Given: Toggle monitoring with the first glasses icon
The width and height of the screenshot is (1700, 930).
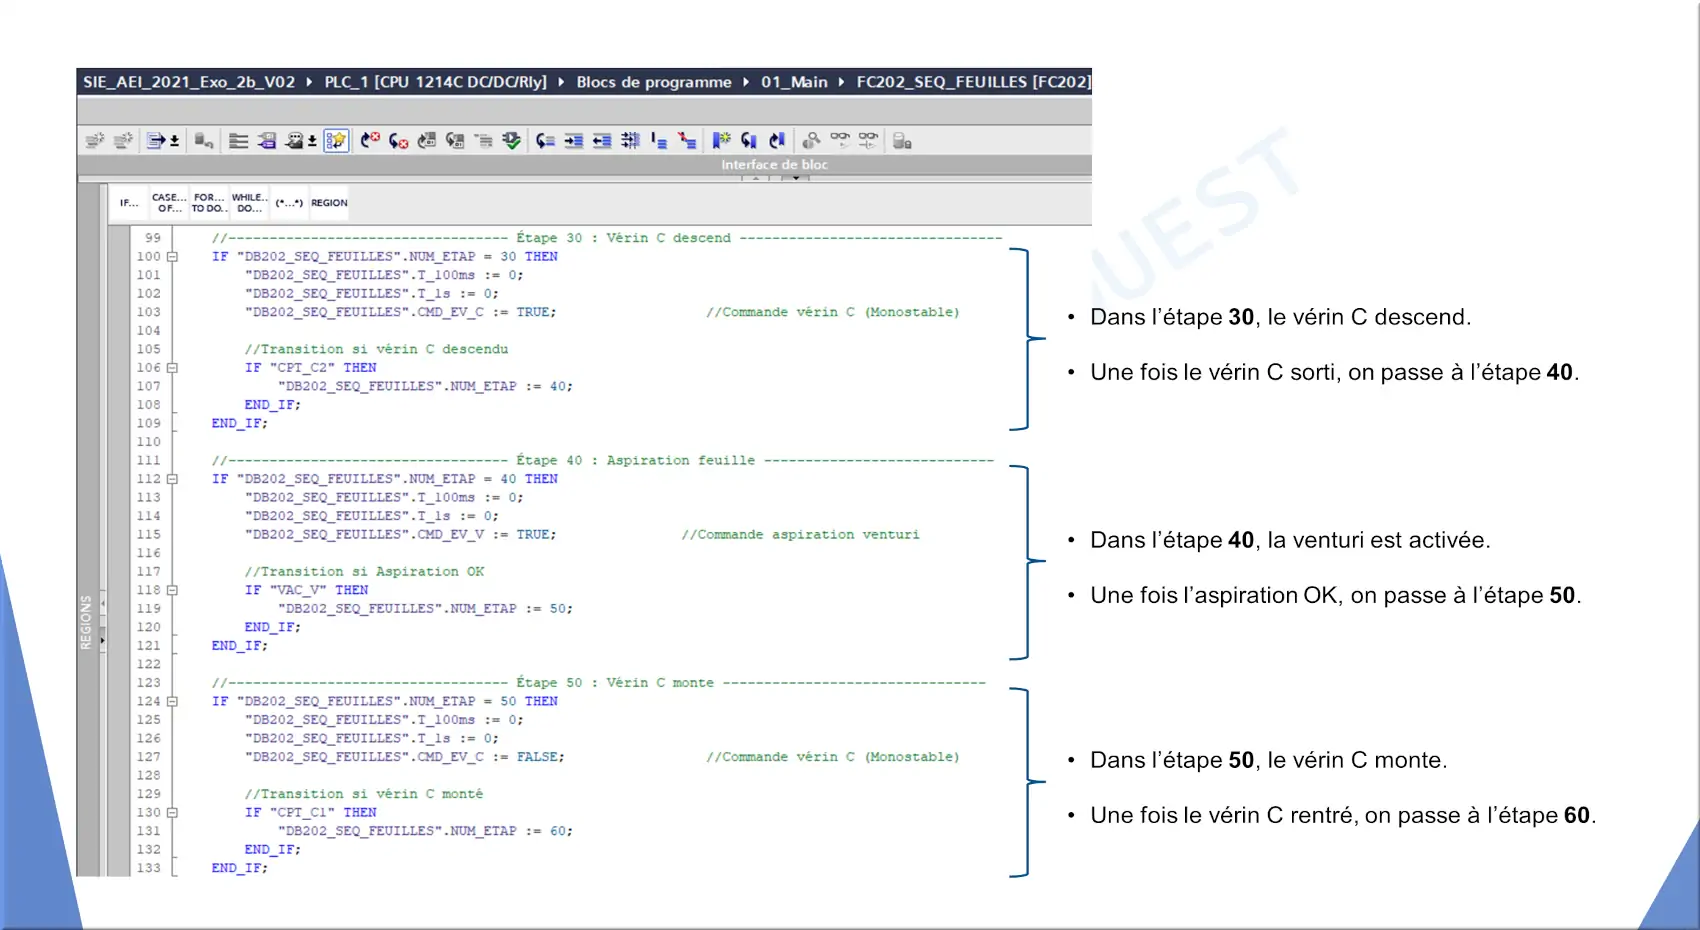Looking at the screenshot, I should tap(840, 141).
